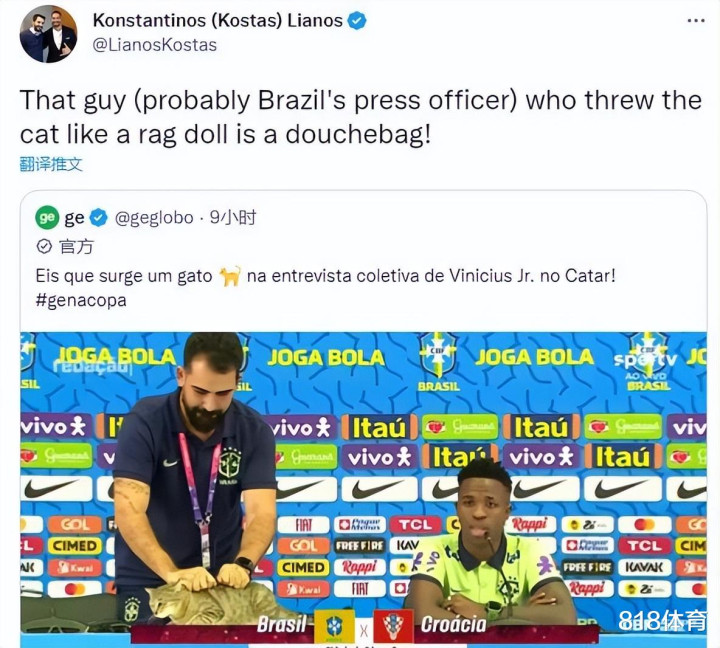
Task: Open the @LianosKostas handle
Action: (x=155, y=45)
